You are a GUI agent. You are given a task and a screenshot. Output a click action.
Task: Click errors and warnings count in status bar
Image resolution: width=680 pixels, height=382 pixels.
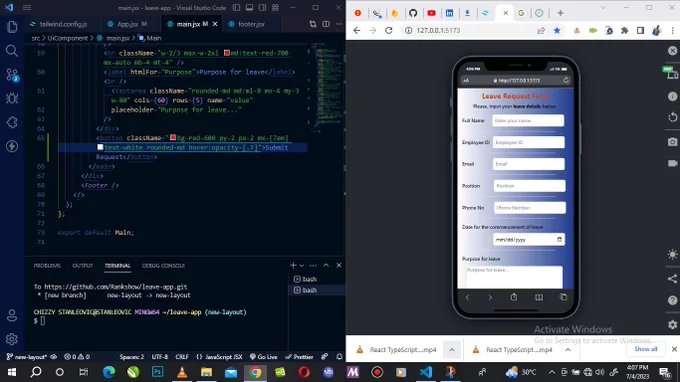[77, 357]
